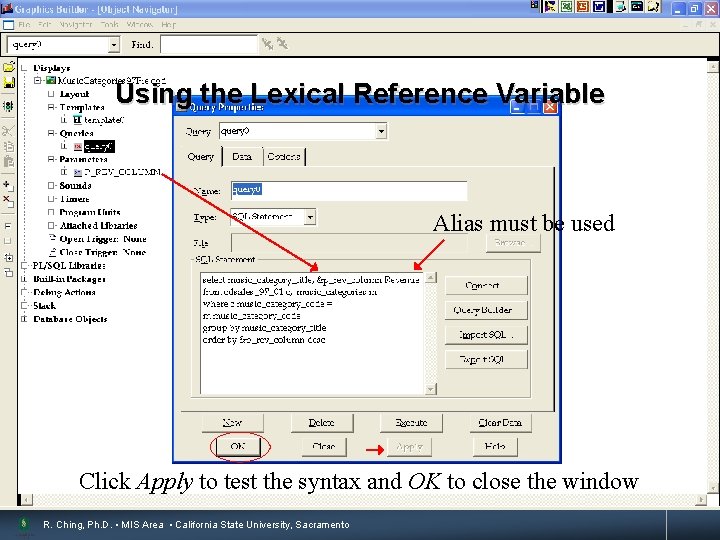Click the OK button

238,446
